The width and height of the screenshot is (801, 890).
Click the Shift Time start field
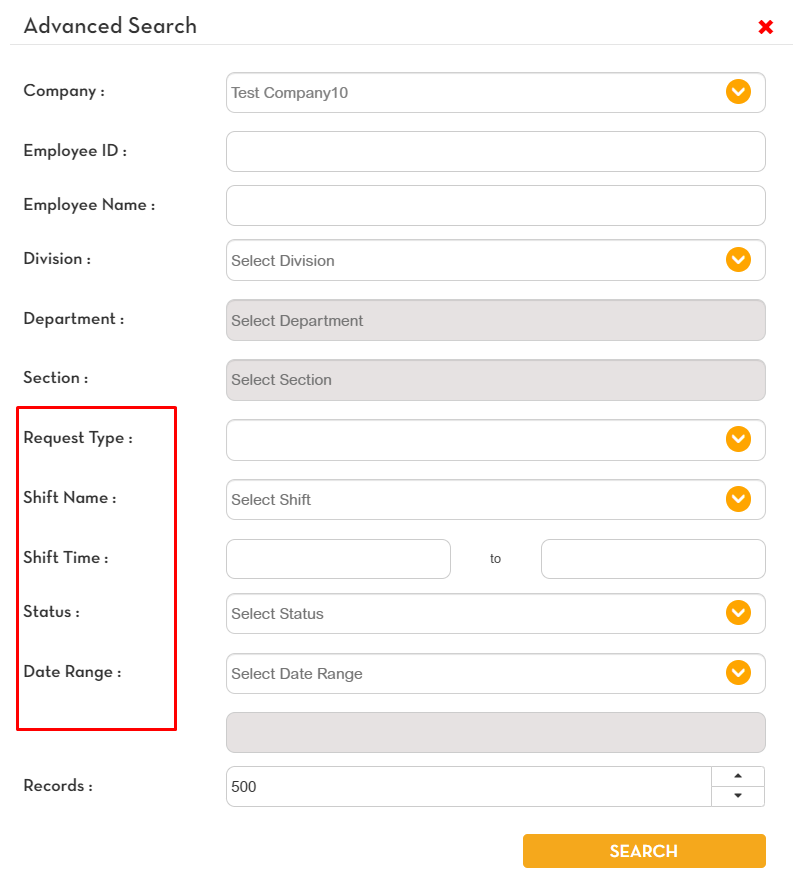pyautogui.click(x=338, y=559)
